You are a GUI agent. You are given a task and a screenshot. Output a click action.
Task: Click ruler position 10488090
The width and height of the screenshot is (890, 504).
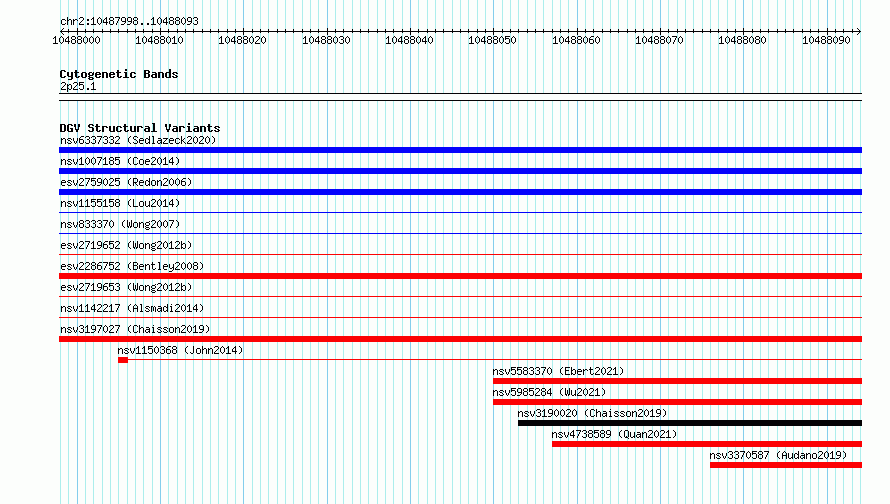[x=826, y=40]
